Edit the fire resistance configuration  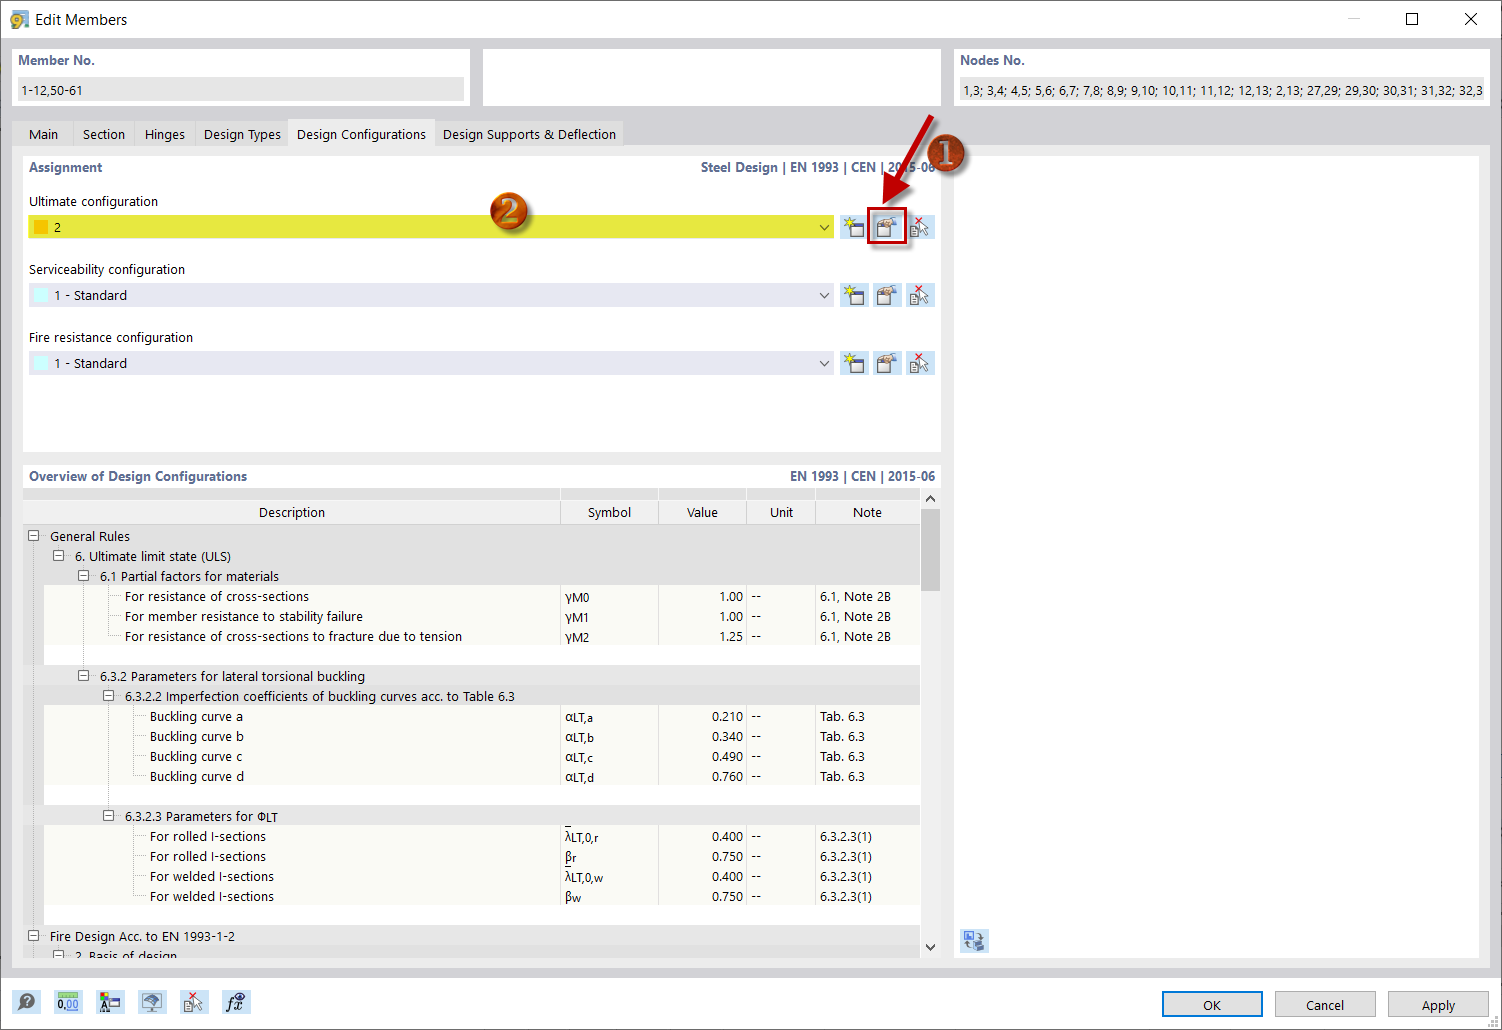pos(887,362)
